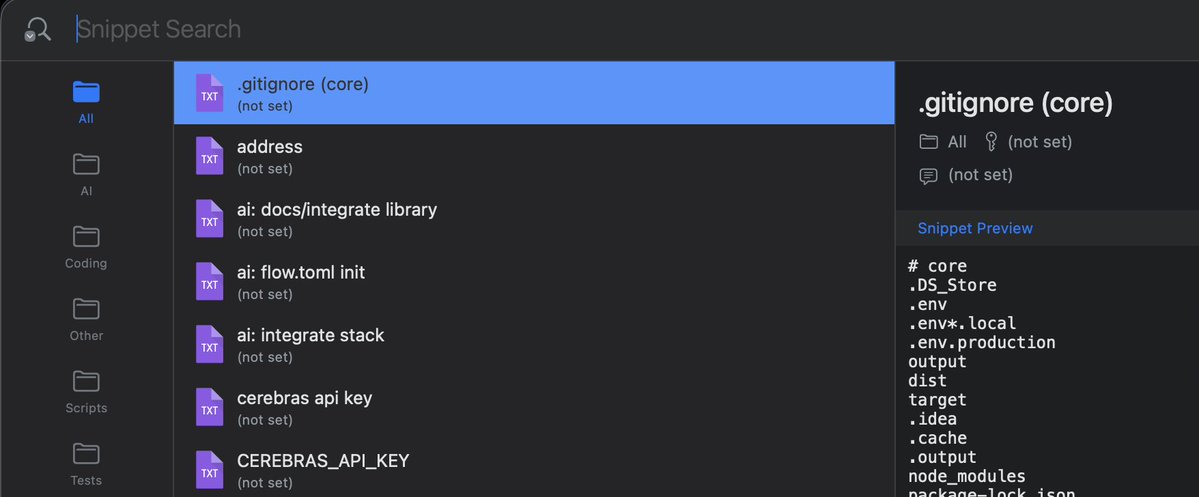Click the comment bubble icon in details
This screenshot has width=1199, height=497.
(928, 176)
